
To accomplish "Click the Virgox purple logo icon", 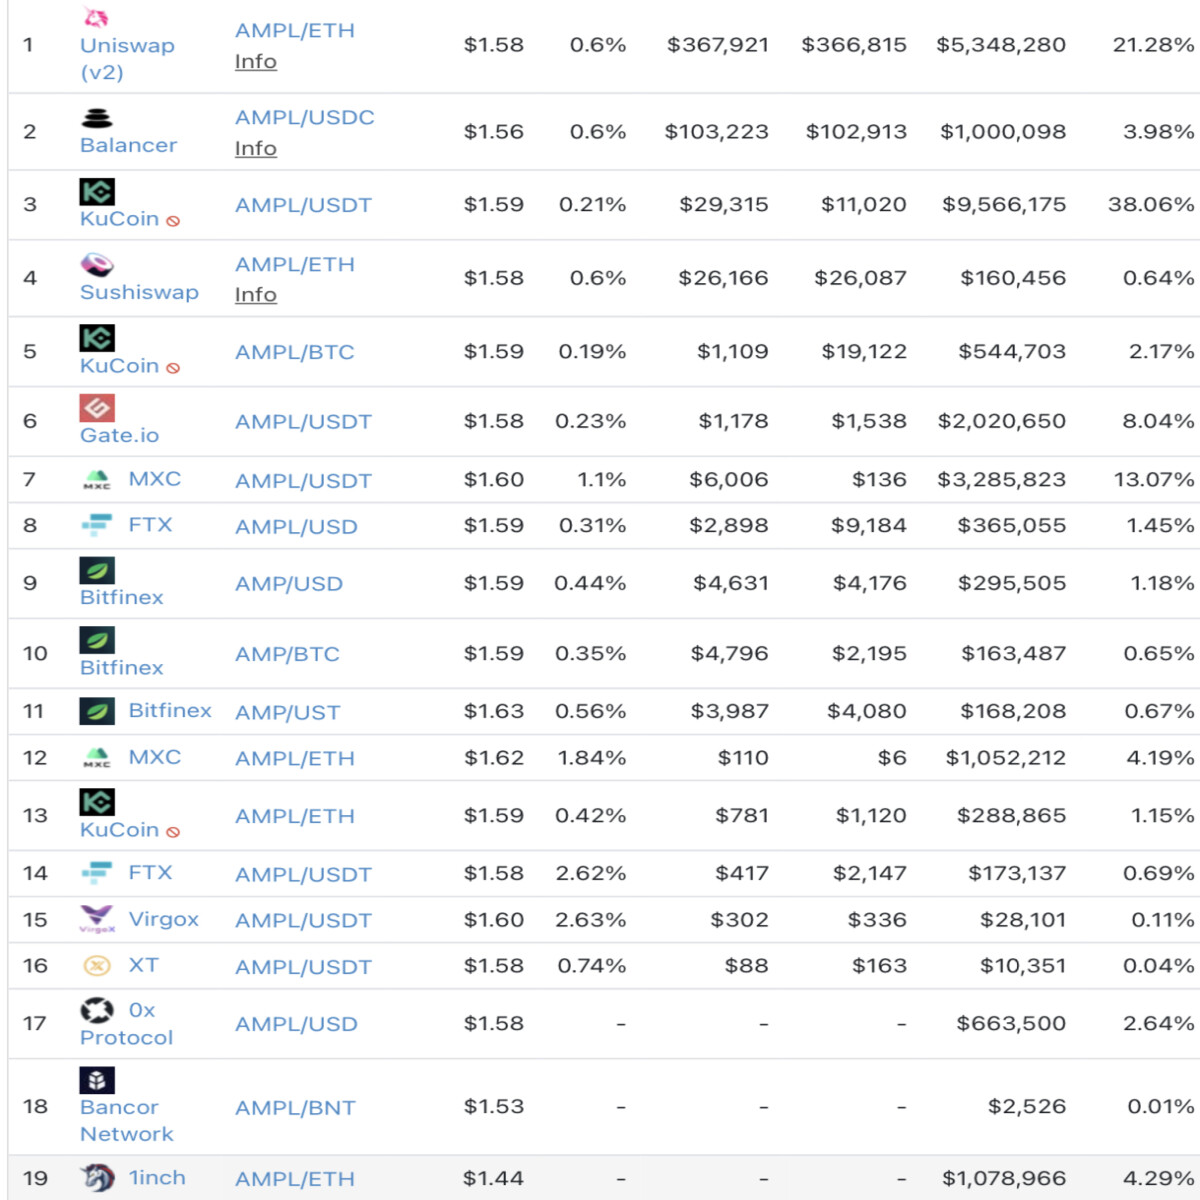I will (96, 919).
